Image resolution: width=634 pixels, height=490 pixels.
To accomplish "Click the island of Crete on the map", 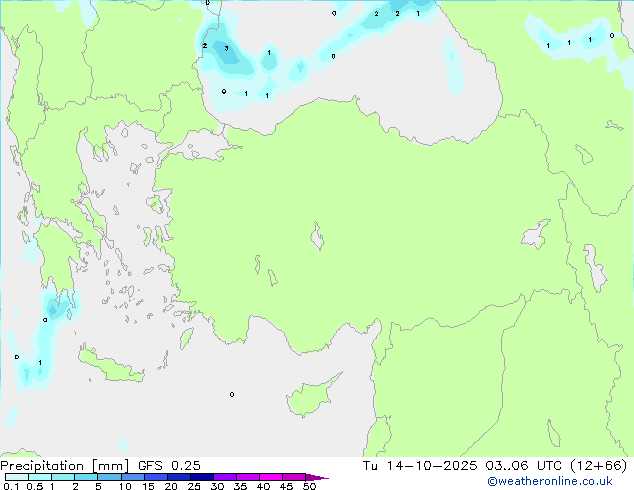I will click(x=109, y=366).
